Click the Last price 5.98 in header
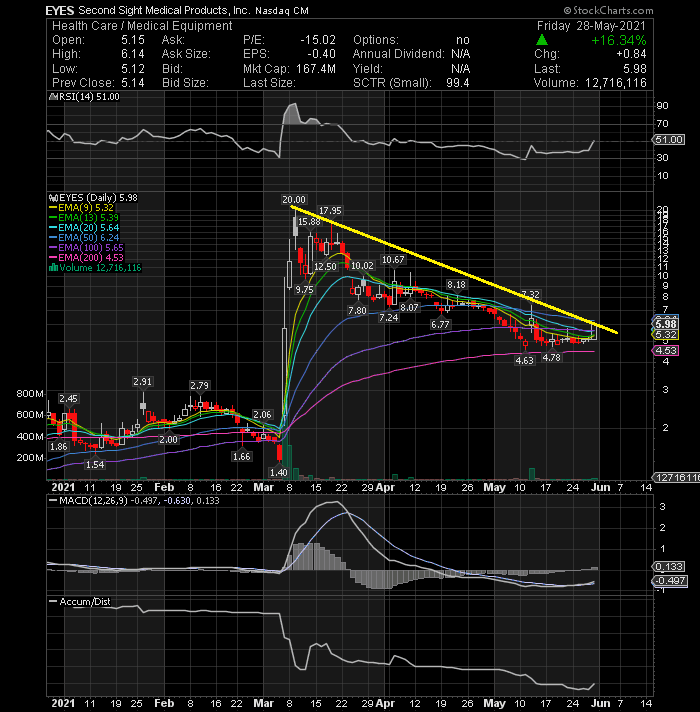The image size is (700, 712). tap(635, 69)
